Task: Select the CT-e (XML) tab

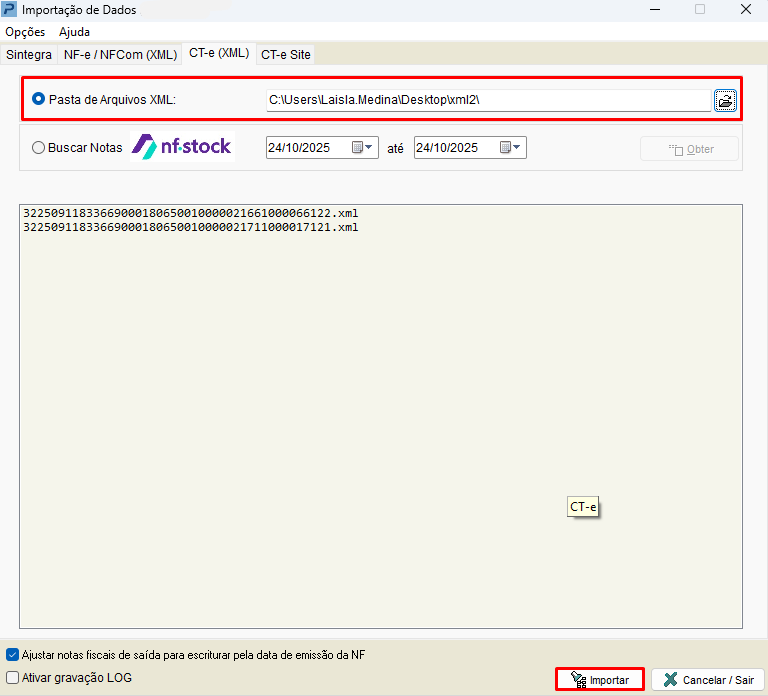Action: 219,53
